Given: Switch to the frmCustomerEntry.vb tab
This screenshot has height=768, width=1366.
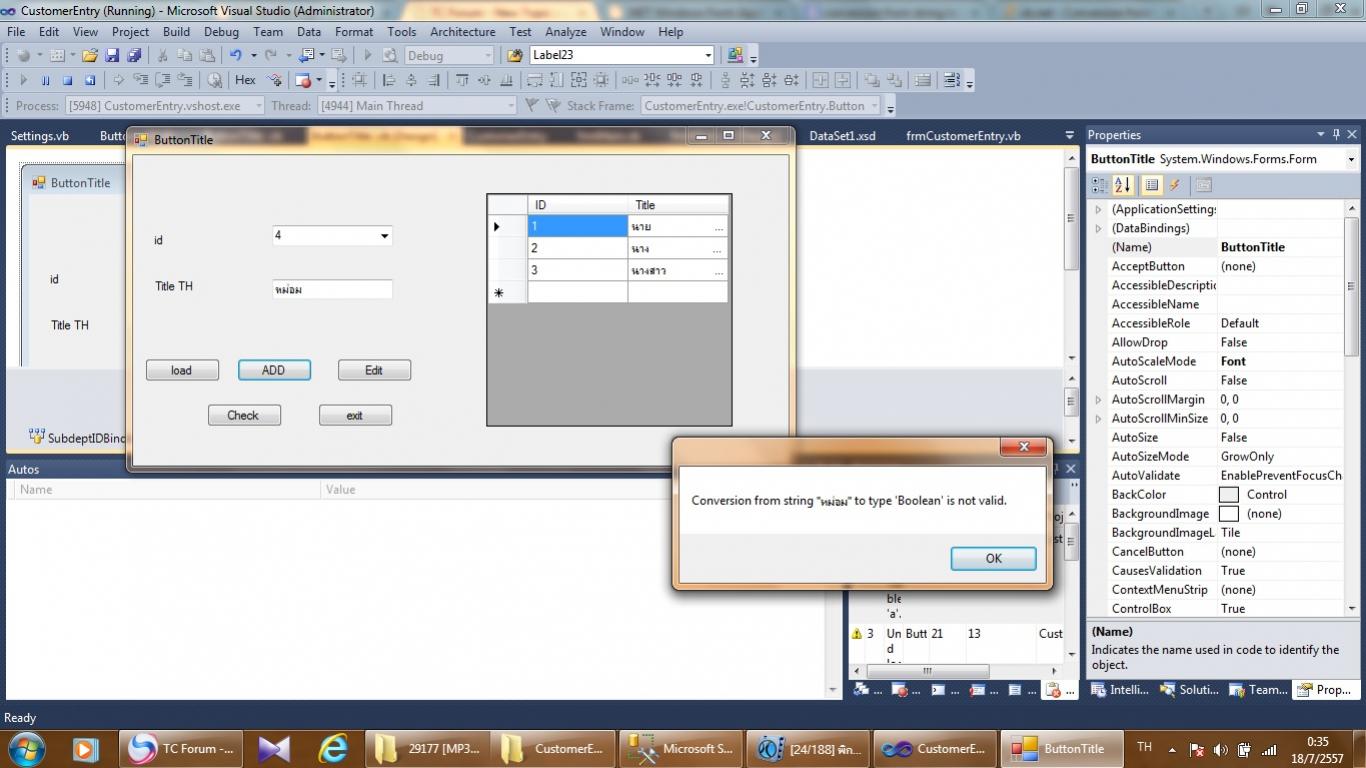Looking at the screenshot, I should tap(962, 136).
